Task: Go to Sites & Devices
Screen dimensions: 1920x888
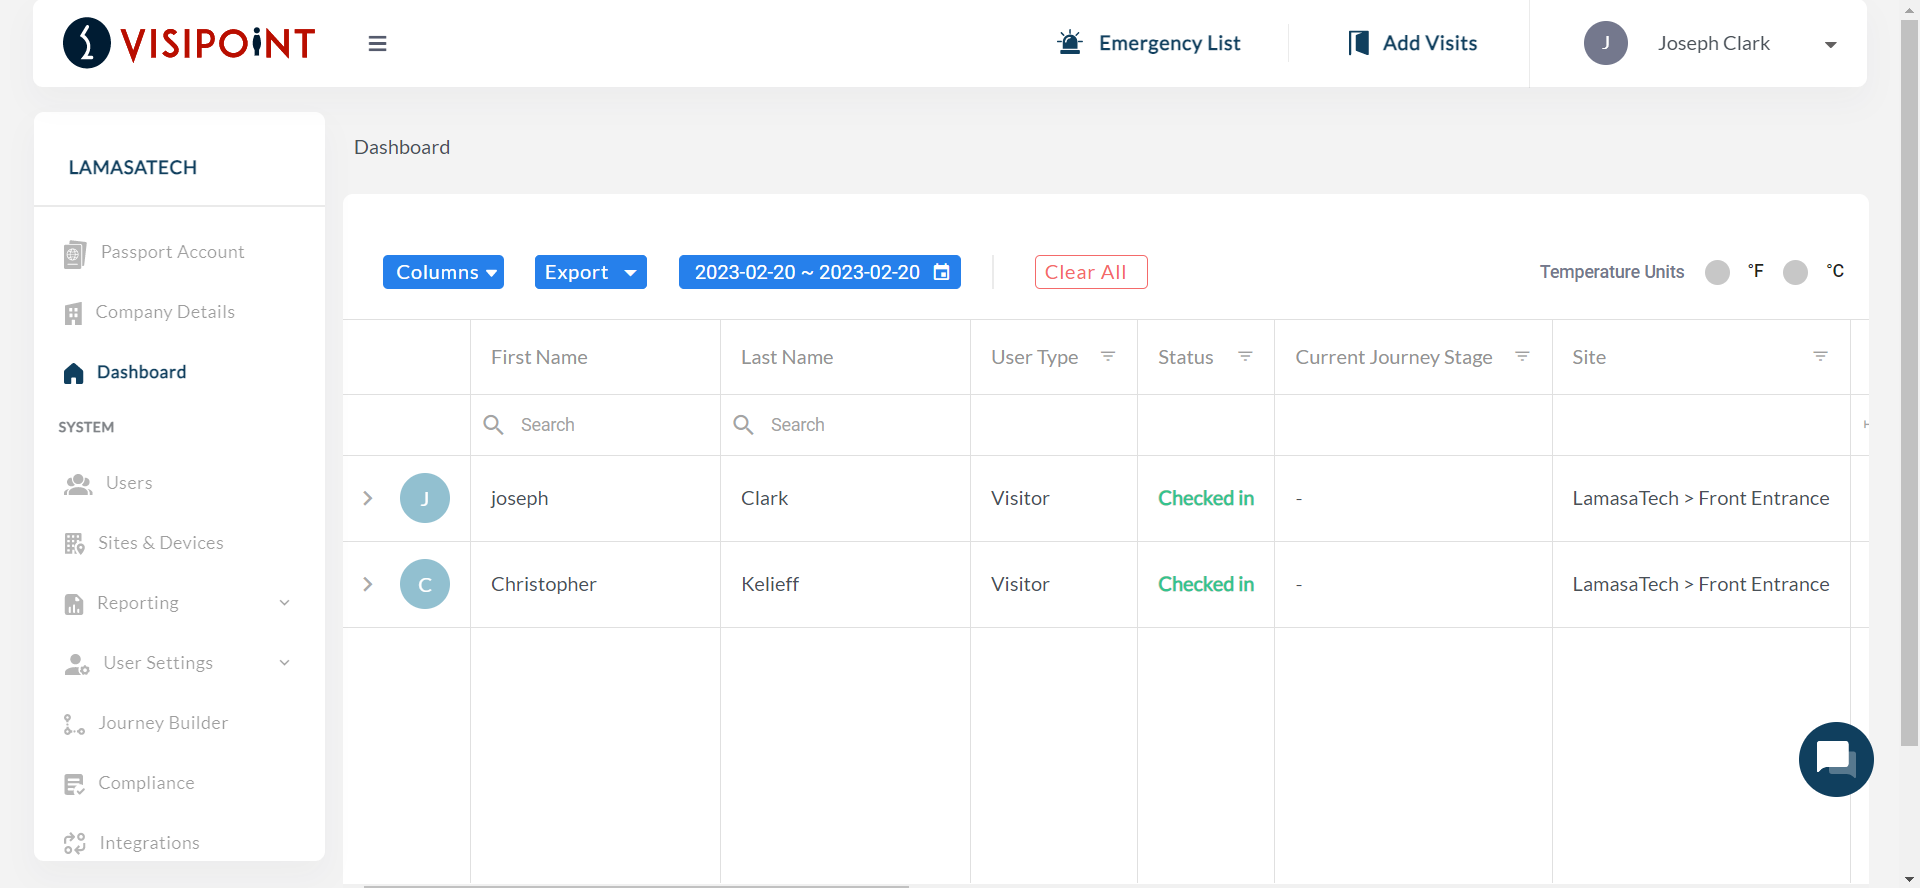Action: [160, 543]
